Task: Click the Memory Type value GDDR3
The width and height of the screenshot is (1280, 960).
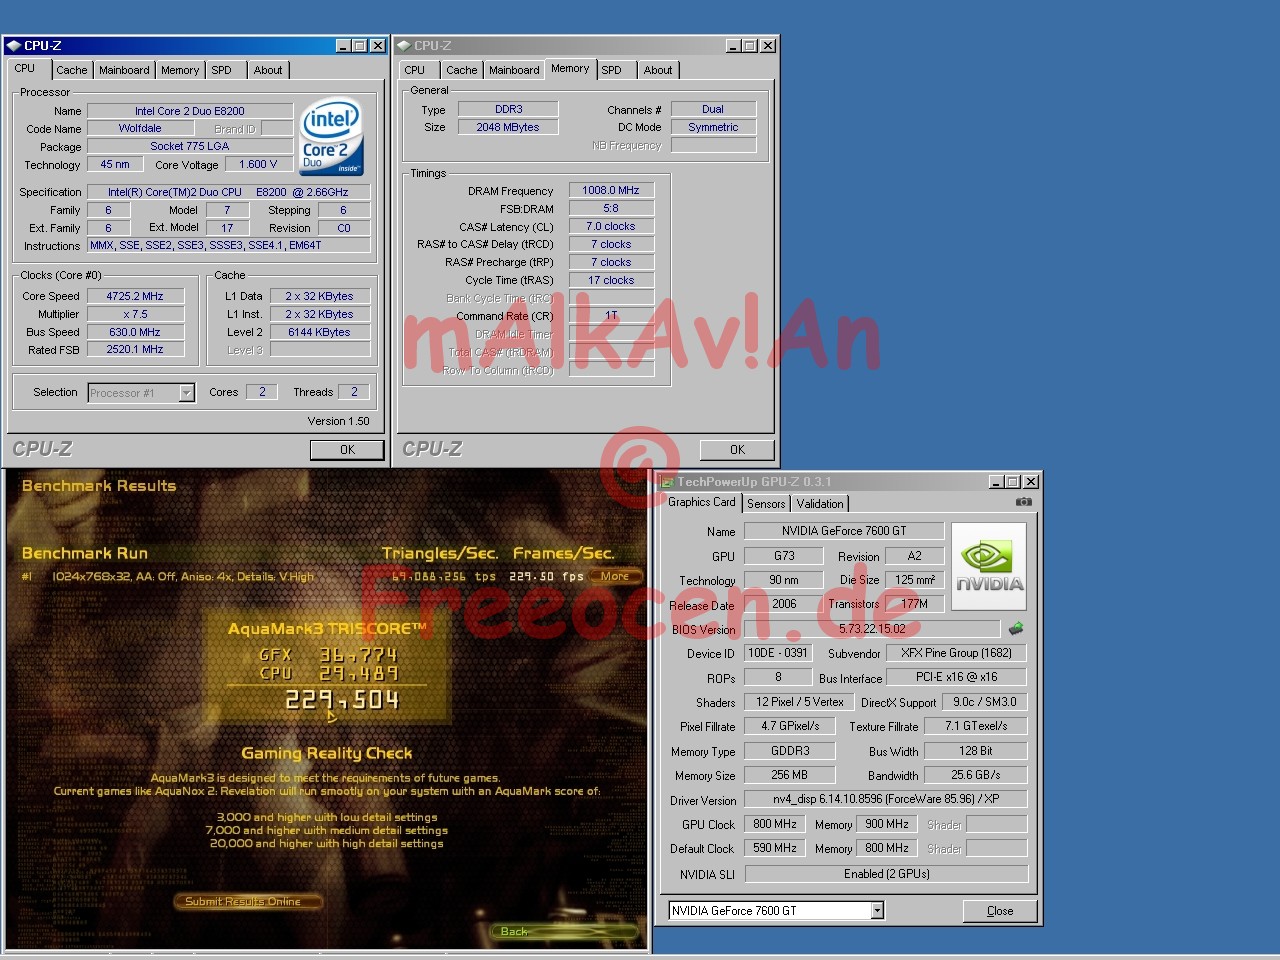Action: (790, 751)
